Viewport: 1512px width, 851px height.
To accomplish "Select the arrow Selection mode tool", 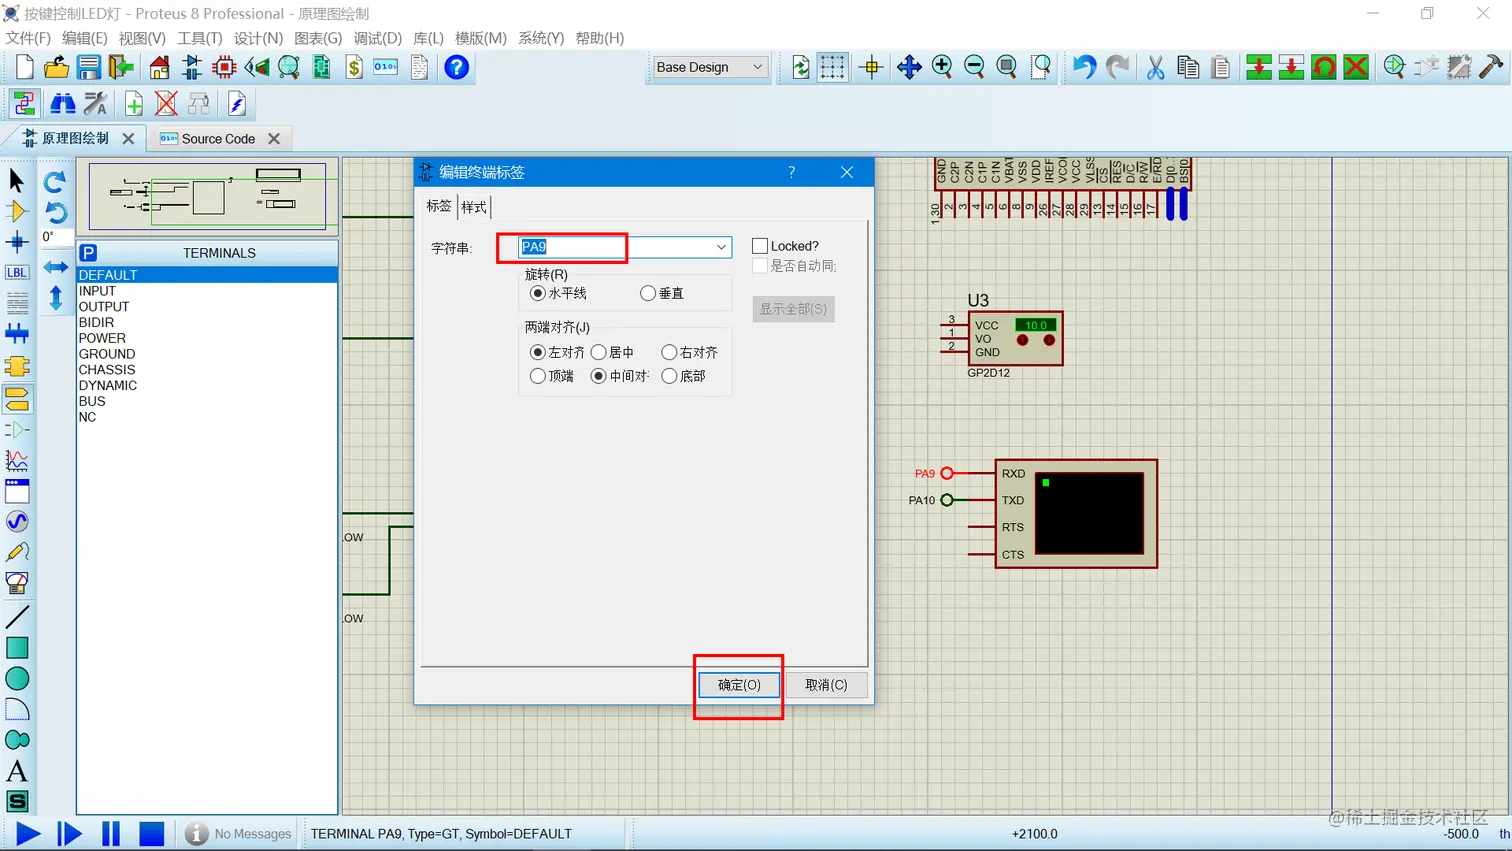I will click(17, 180).
